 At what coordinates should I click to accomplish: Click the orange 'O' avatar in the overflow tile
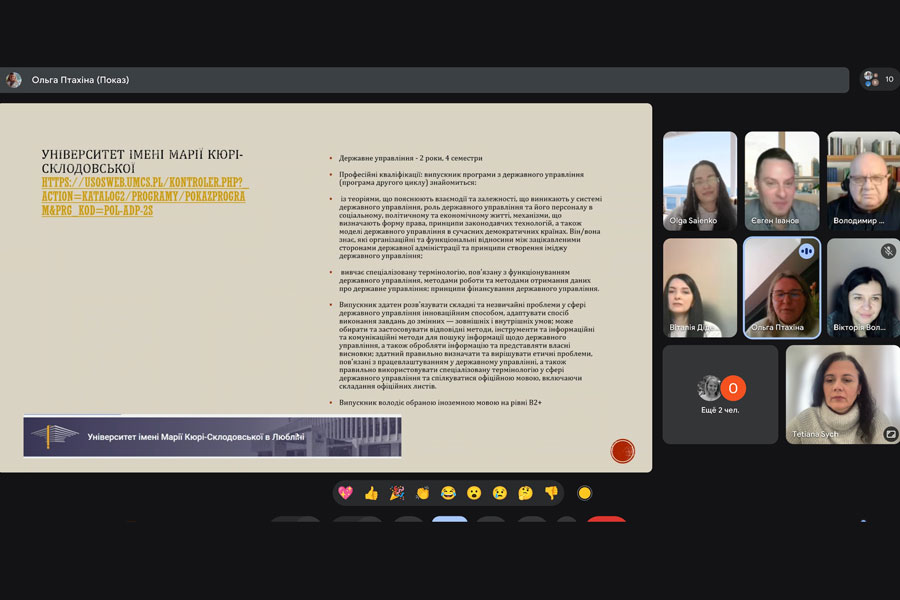point(733,388)
